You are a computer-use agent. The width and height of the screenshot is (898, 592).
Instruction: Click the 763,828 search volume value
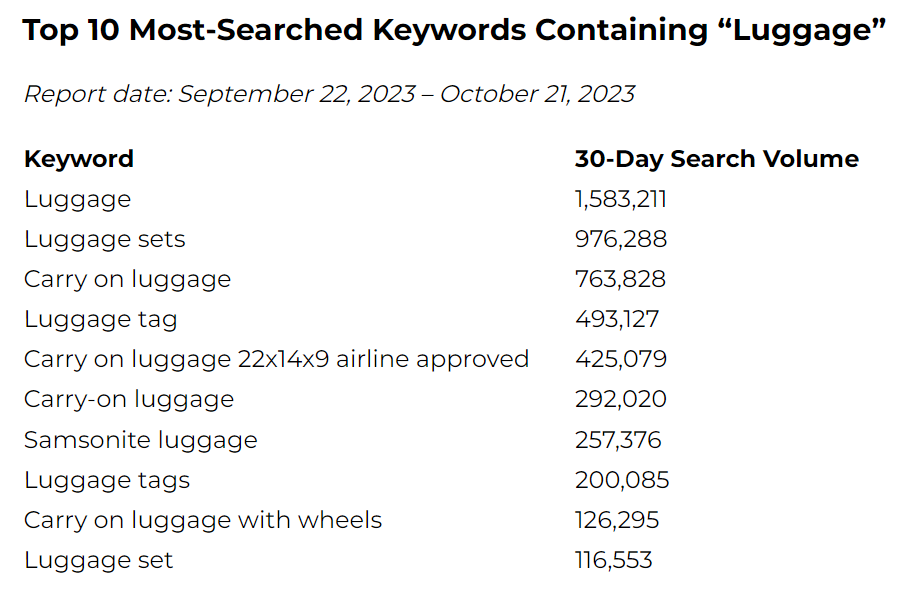620,279
